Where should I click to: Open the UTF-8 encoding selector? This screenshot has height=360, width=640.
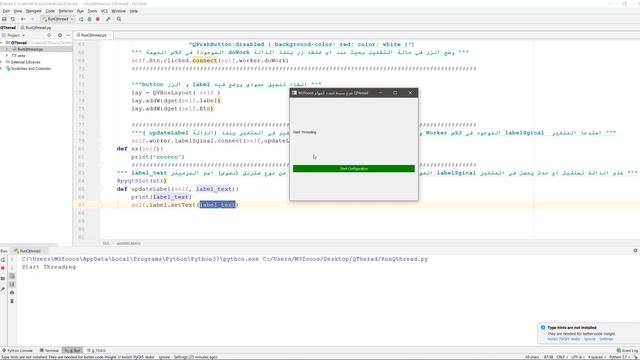(x=578, y=357)
